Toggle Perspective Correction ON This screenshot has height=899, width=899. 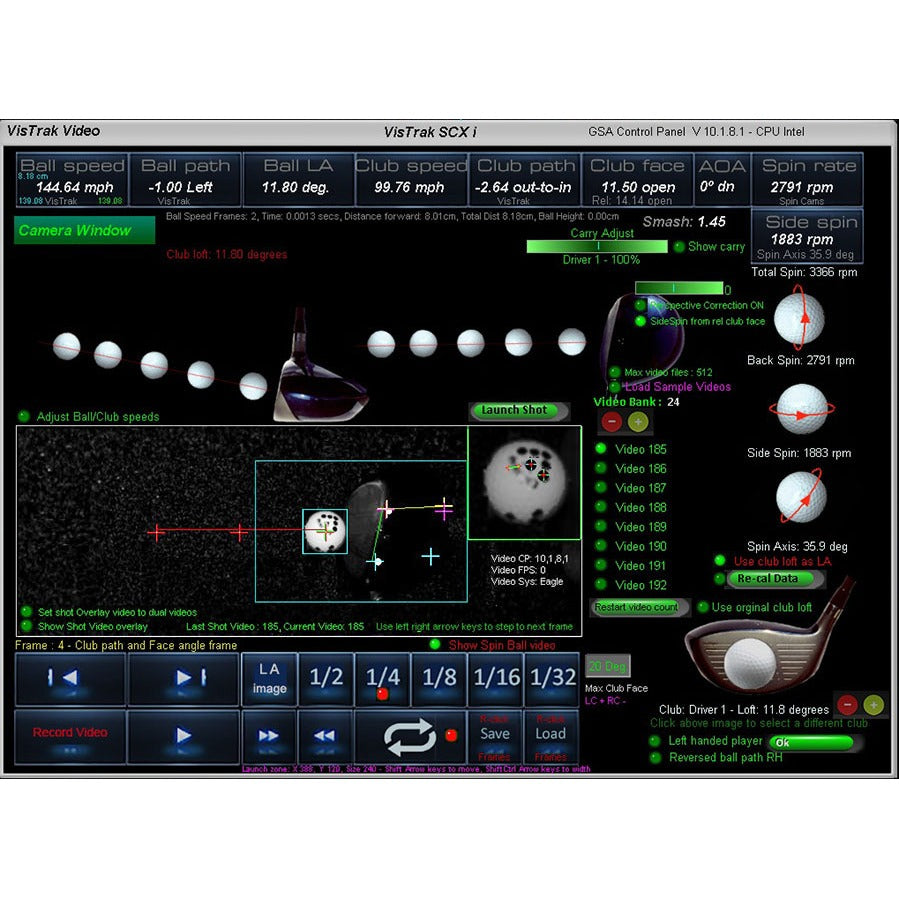tap(640, 305)
